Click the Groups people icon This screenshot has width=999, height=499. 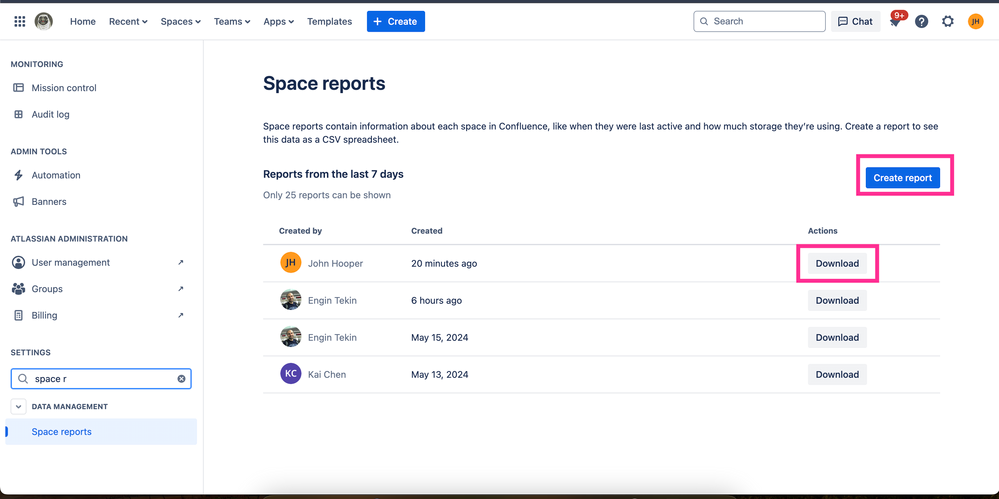[x=18, y=289]
